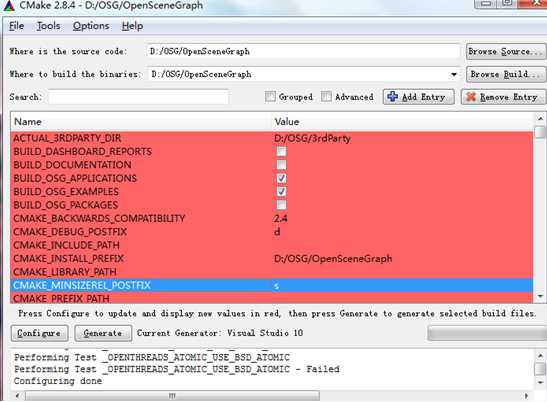The image size is (547, 402).
Task: Click the variable list scroll up arrow
Action: [540, 119]
